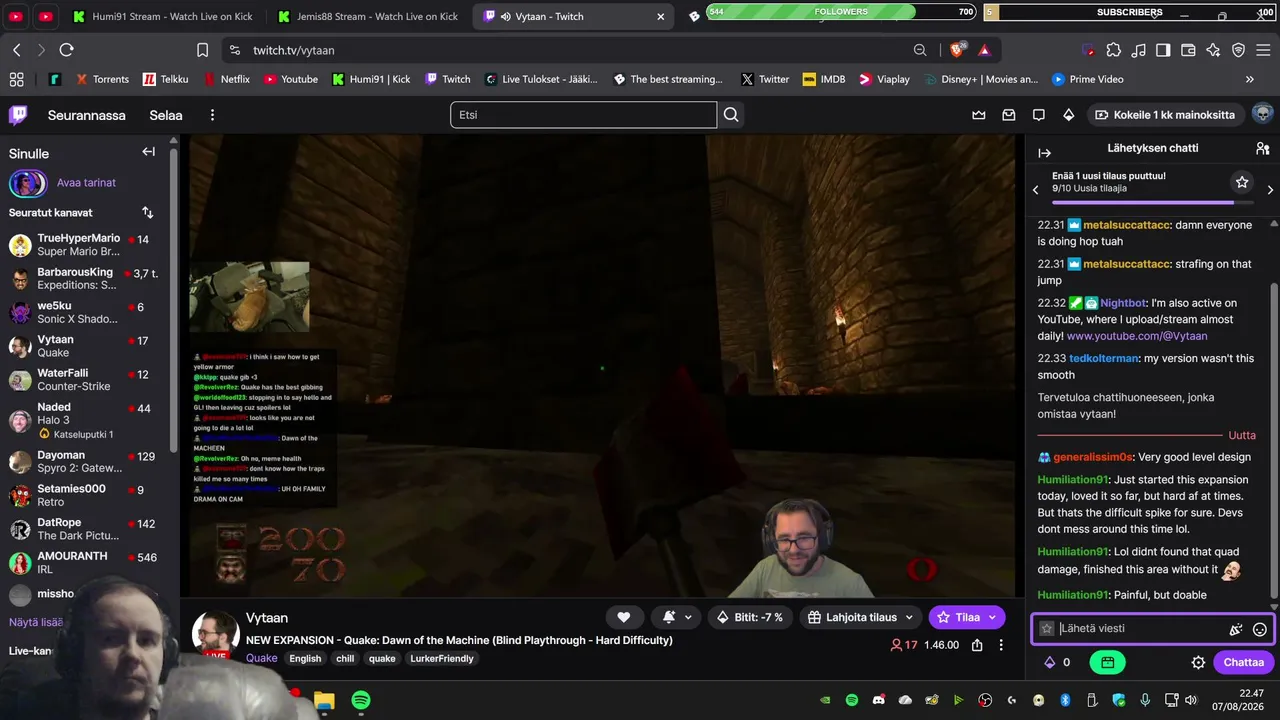1280x720 pixels.
Task: Click in the Etsi search field
Action: point(583,115)
